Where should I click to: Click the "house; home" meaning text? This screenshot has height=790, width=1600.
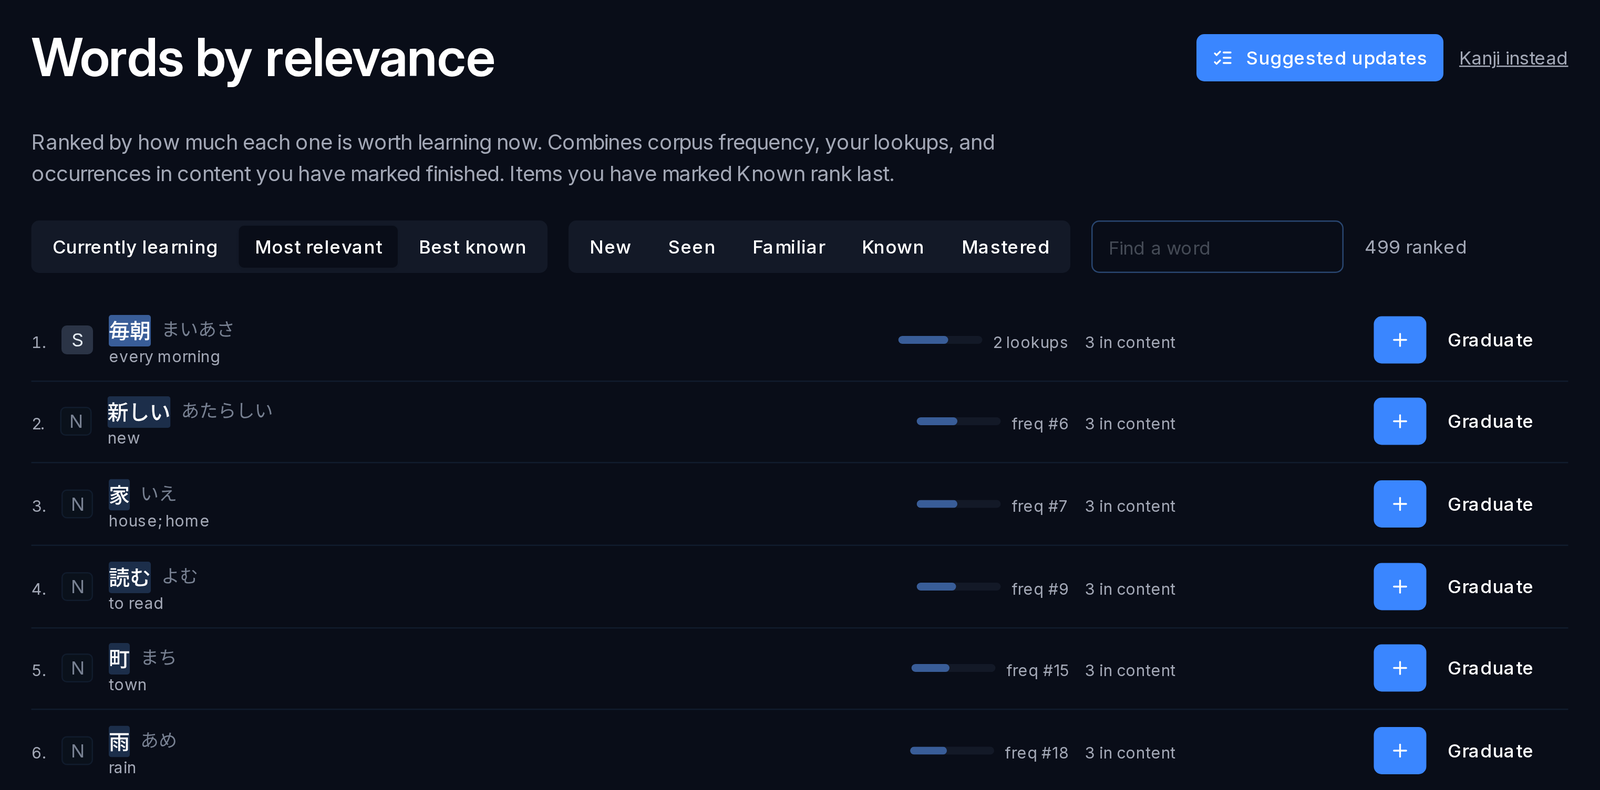pos(159,521)
